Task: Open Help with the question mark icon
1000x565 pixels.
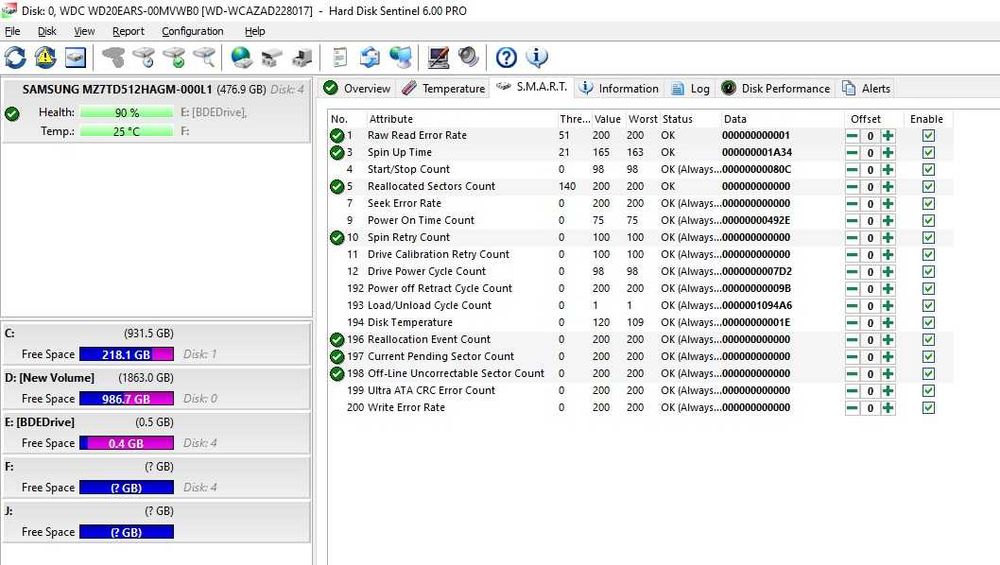Action: click(x=506, y=57)
